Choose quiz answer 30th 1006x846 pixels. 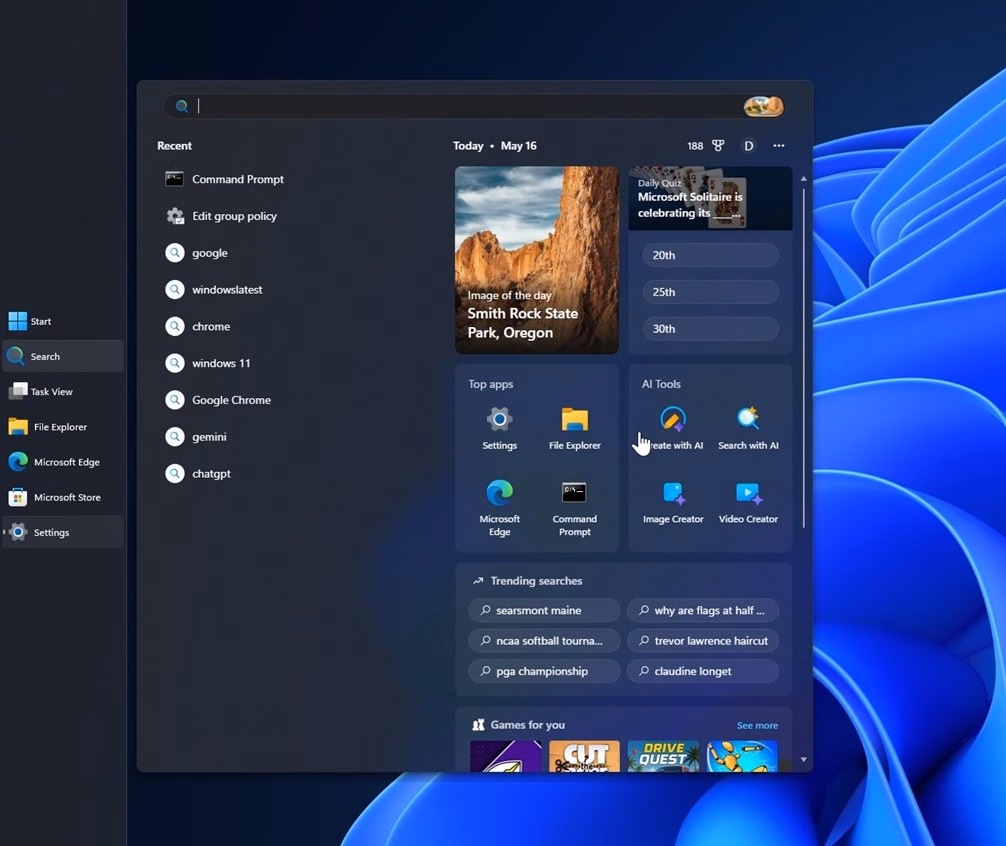tap(710, 328)
